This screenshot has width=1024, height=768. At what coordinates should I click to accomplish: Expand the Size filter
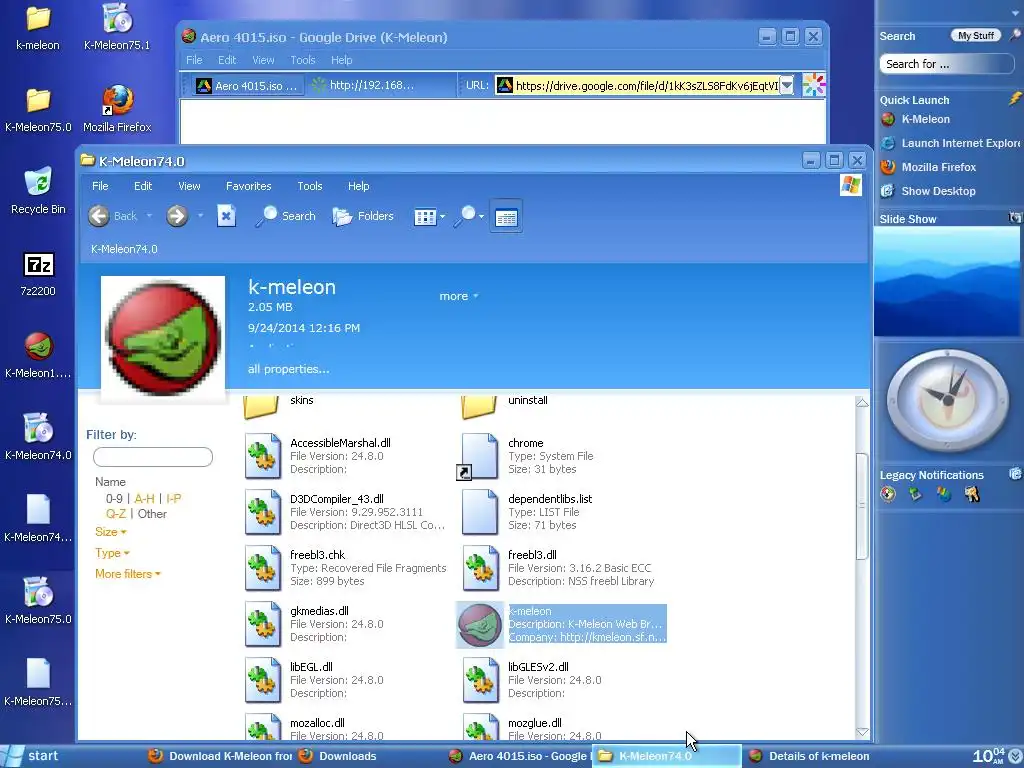tap(110, 532)
